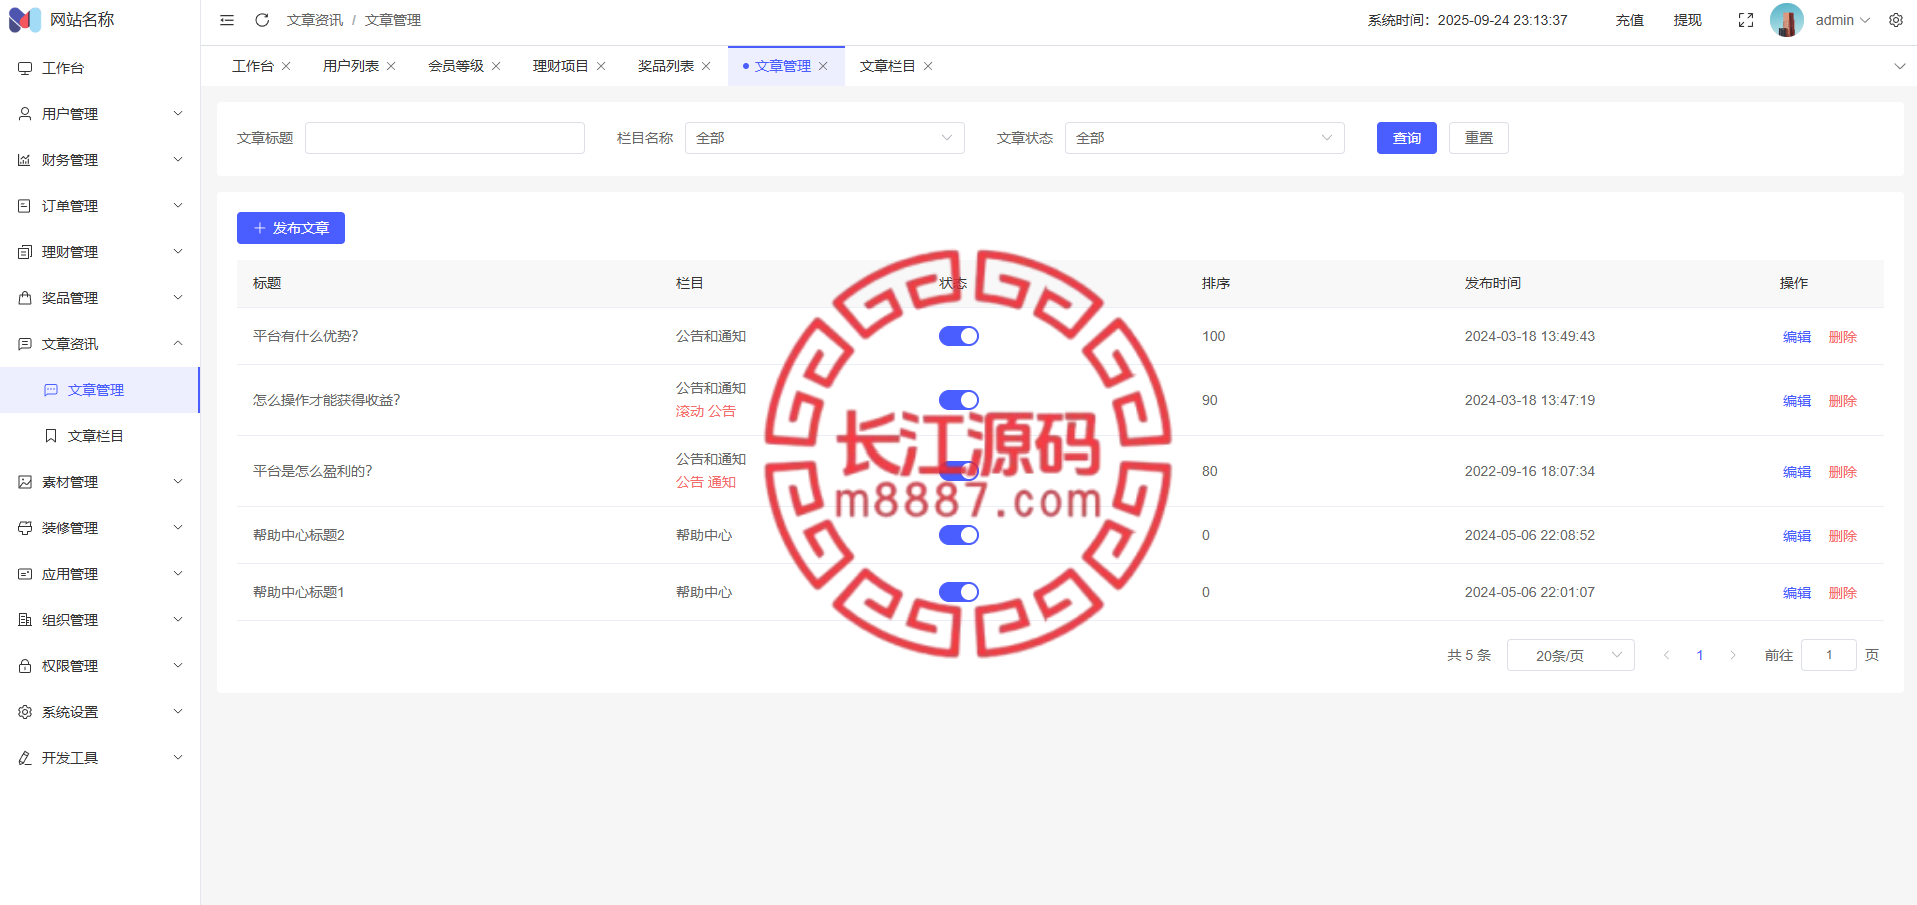
Task: Expand the 素材管理 menu
Action: [x=178, y=482]
